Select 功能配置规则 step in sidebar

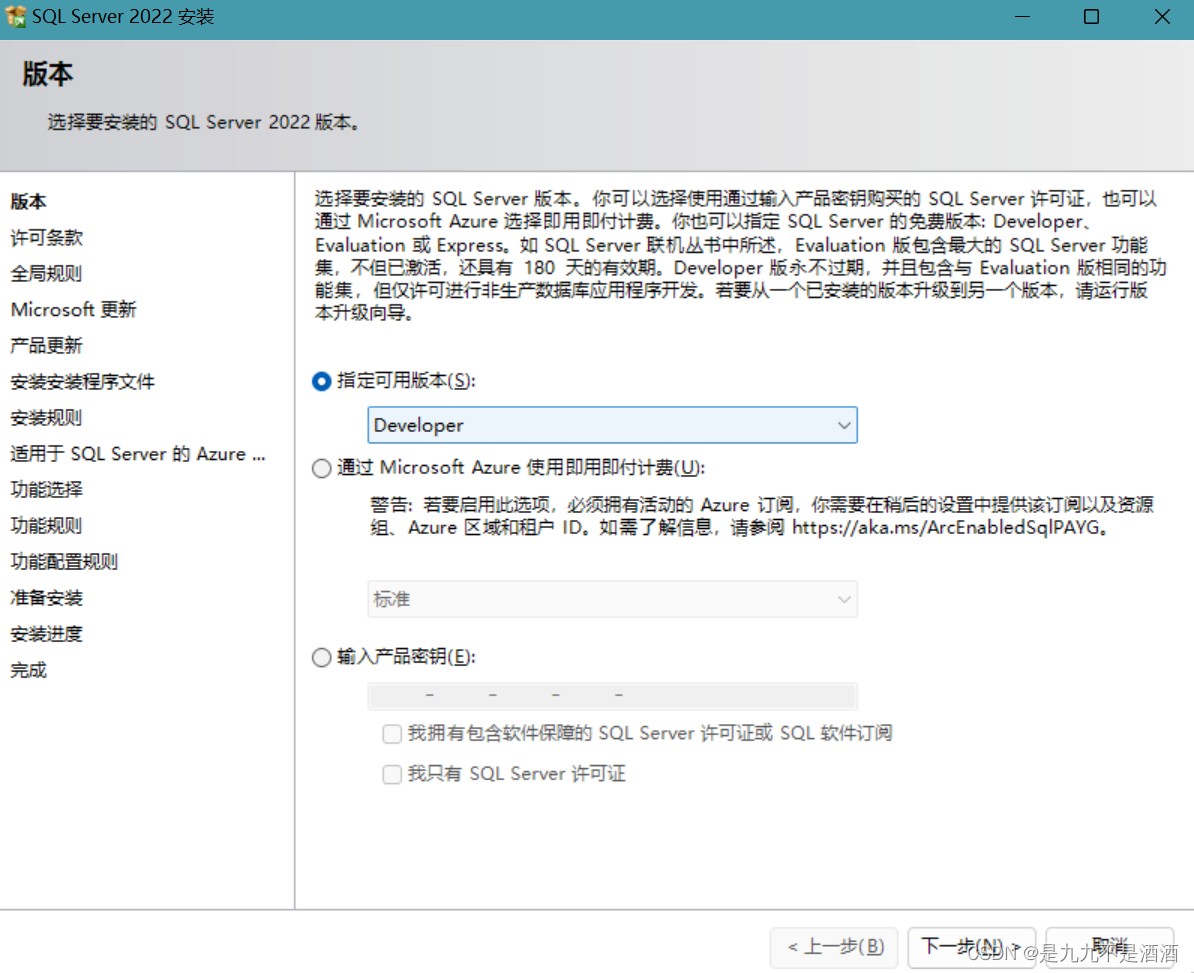pos(64,562)
